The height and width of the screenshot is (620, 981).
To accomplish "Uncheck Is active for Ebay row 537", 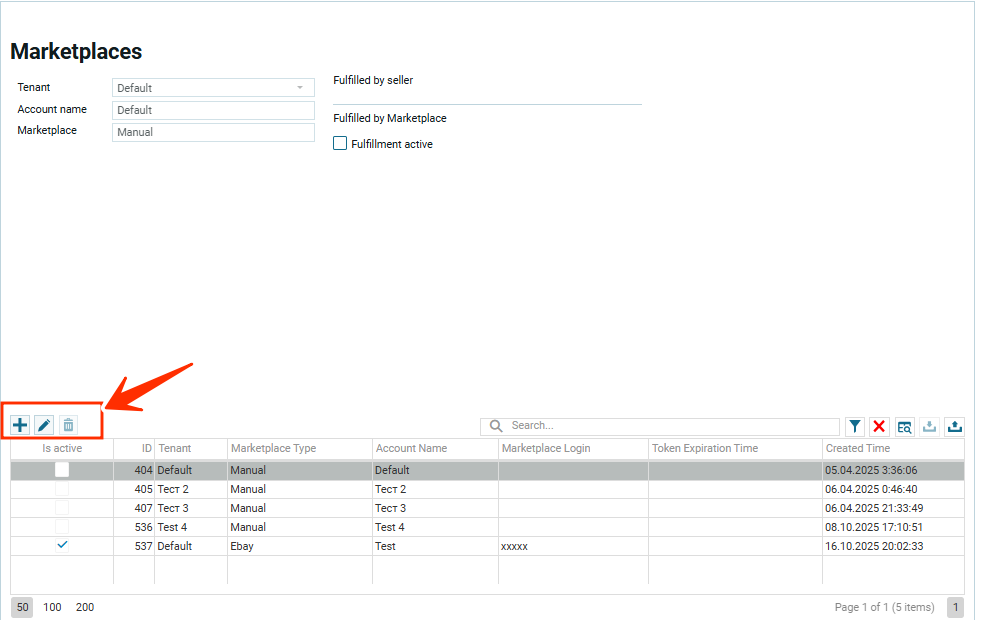I will point(62,546).
